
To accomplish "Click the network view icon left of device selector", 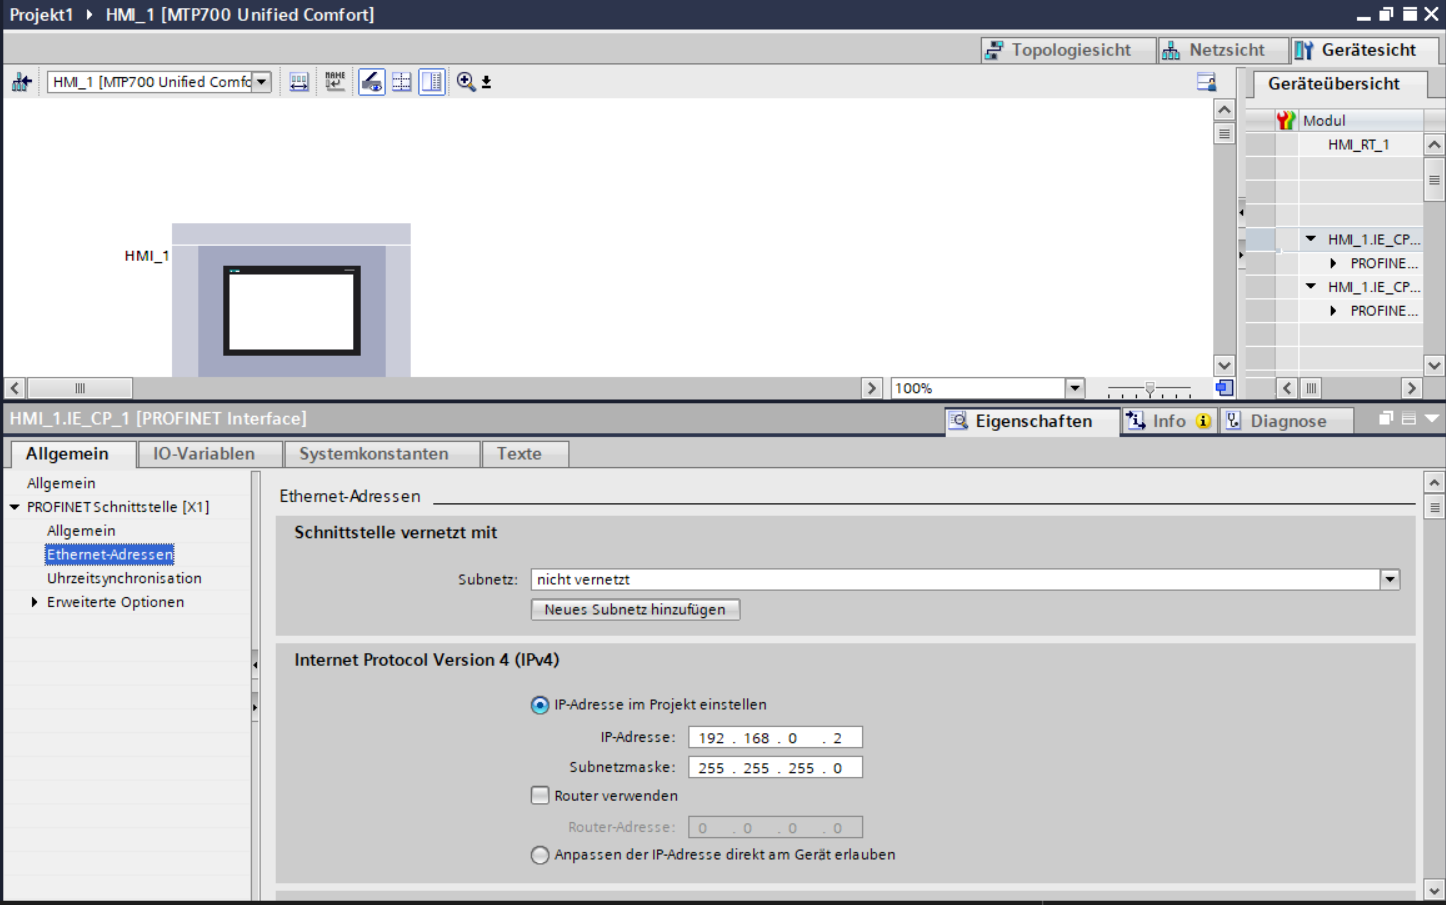I will point(21,82).
